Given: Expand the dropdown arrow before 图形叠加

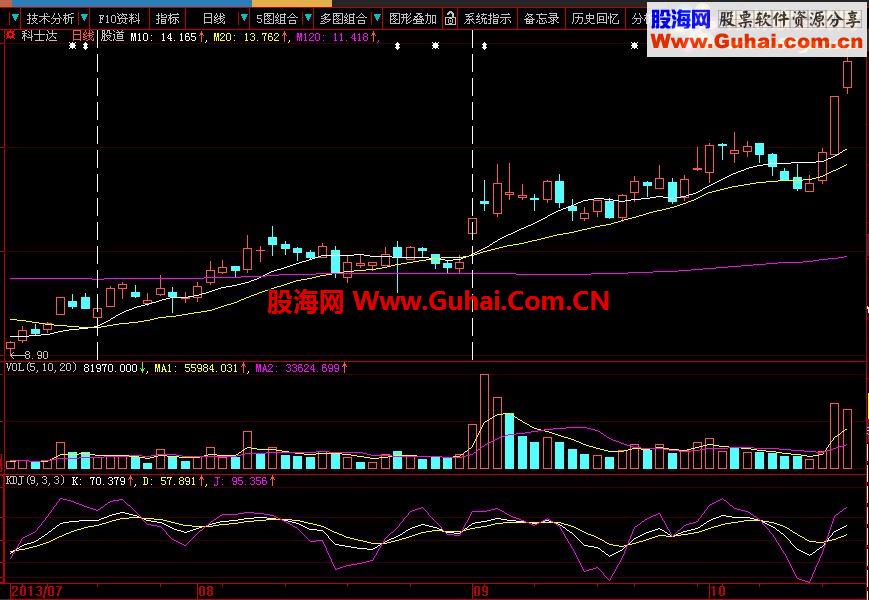Looking at the screenshot, I should tap(377, 18).
